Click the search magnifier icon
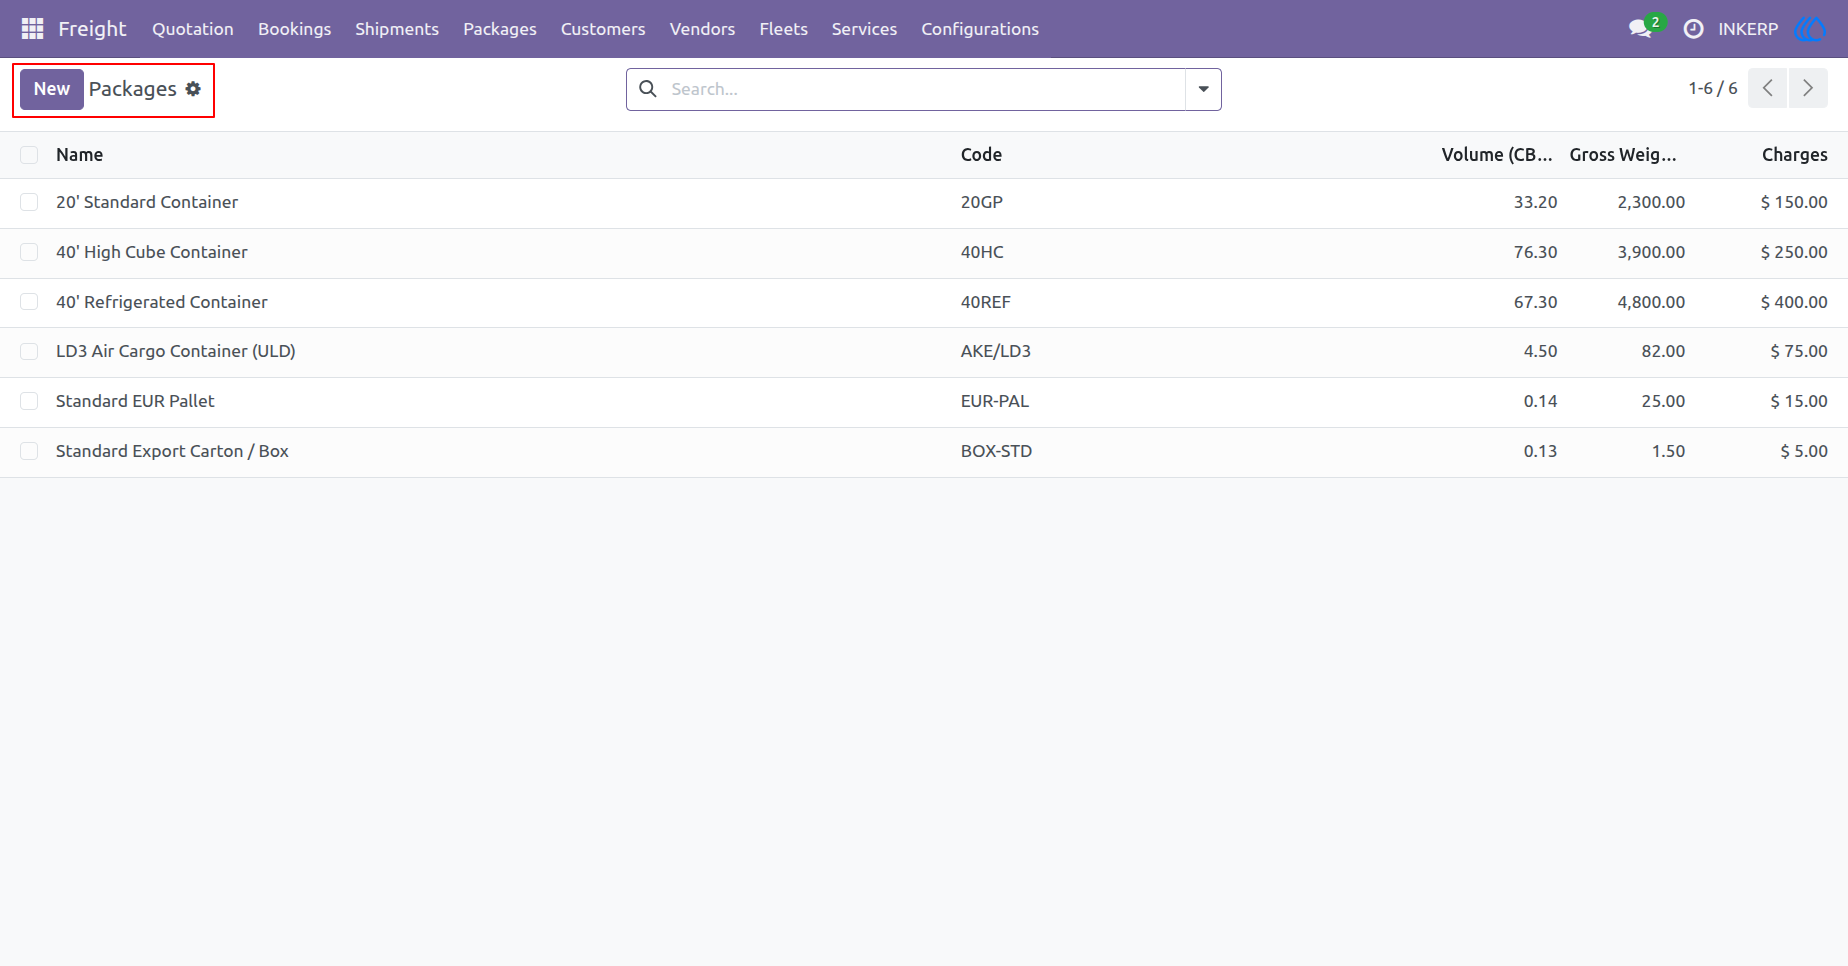 tap(648, 89)
